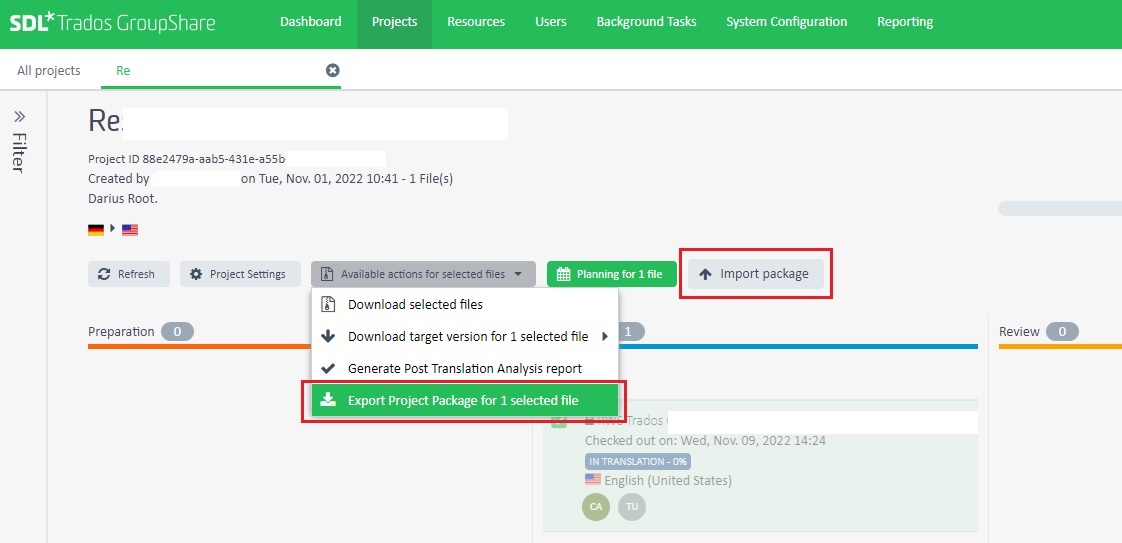The width and height of the screenshot is (1122, 543).
Task: Close the 'Re' project tab
Action: click(333, 70)
